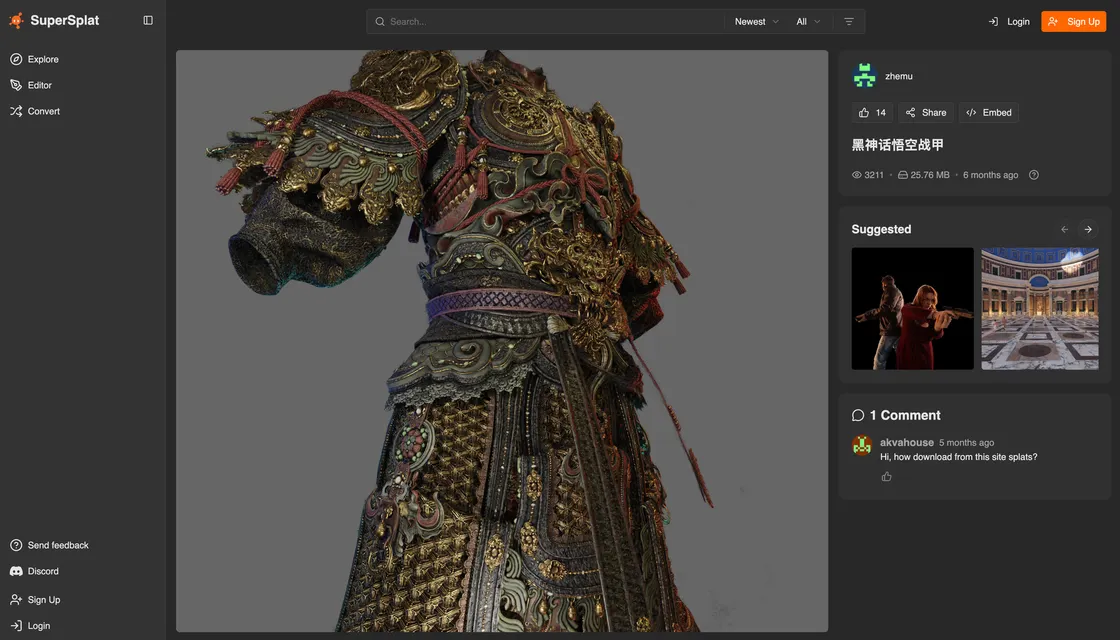
Task: Open the Newest sort dropdown
Action: (756, 21)
